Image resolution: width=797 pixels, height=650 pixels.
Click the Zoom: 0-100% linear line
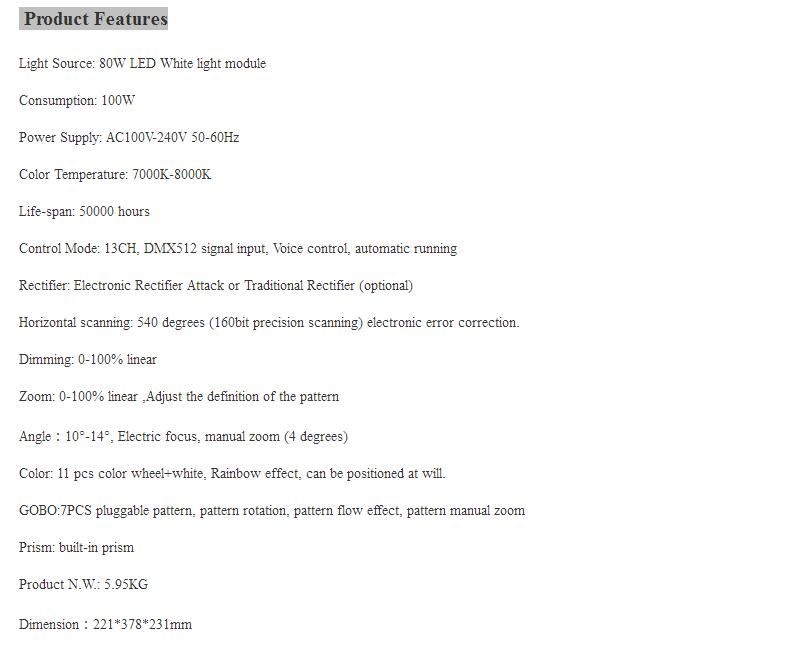point(179,397)
